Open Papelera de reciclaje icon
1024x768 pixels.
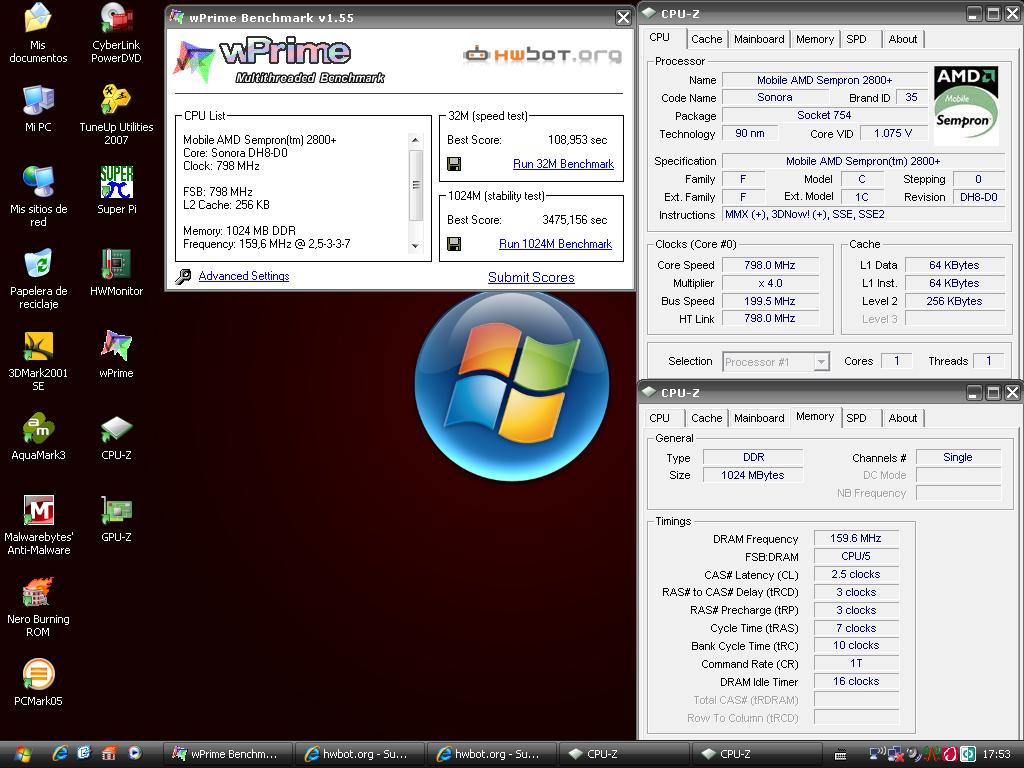[x=38, y=279]
